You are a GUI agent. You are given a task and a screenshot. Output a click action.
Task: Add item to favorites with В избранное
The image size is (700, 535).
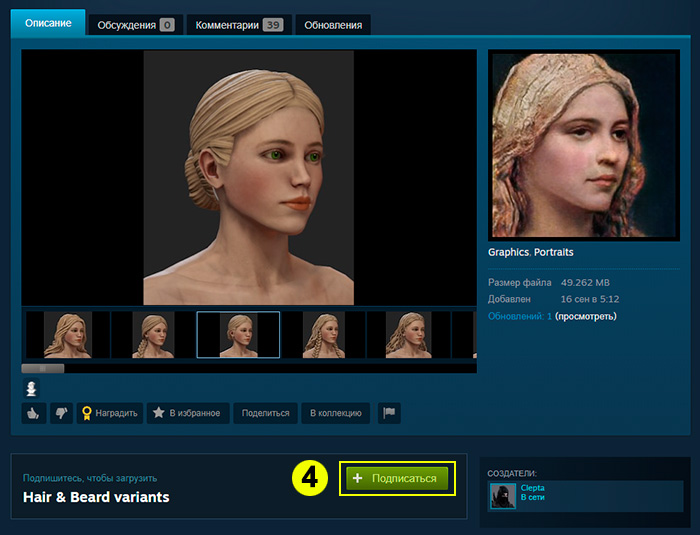coord(187,412)
